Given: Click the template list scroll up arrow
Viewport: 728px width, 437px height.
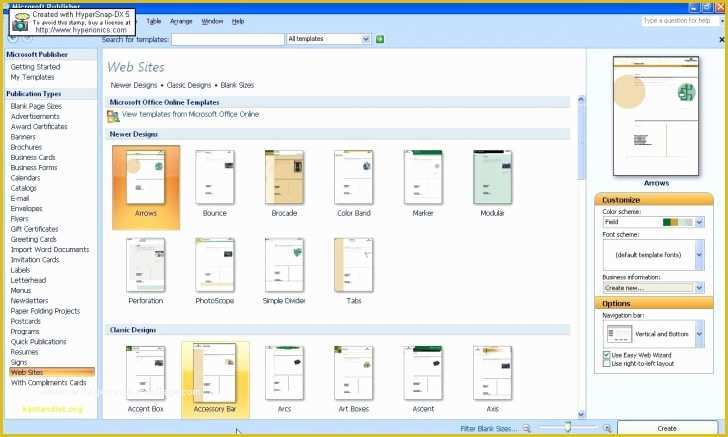Looking at the screenshot, I should coord(581,99).
